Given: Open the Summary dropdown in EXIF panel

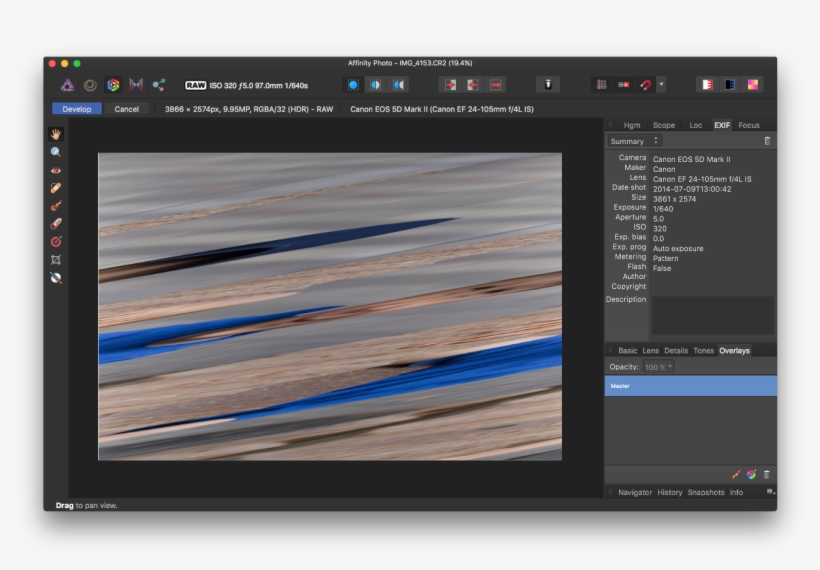Looking at the screenshot, I should [634, 141].
